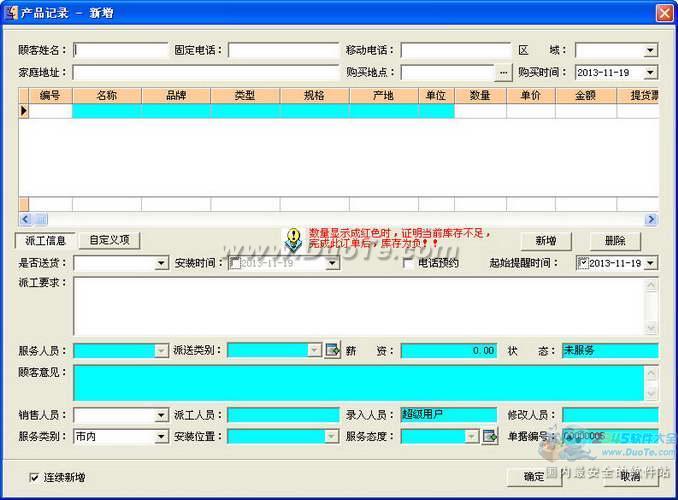Viewport: 678px width, 500px height.
Task: Open the 起始提醒时间 date dropdown arrow
Action: [650, 263]
